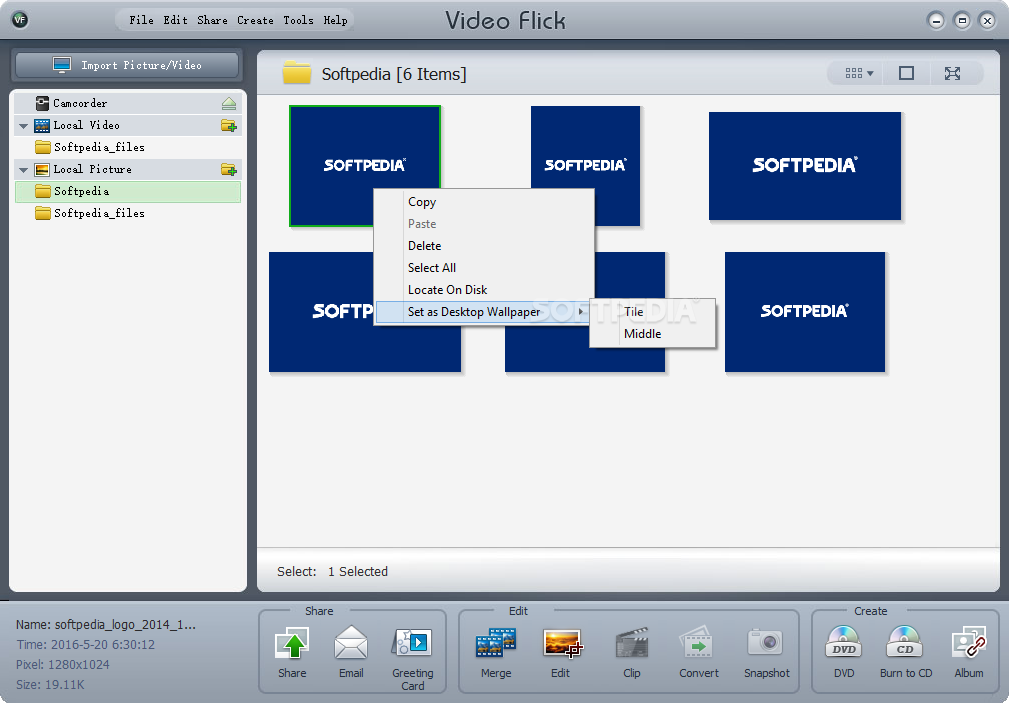Launch the Merge videos tool
The width and height of the screenshot is (1009, 703).
pos(495,644)
